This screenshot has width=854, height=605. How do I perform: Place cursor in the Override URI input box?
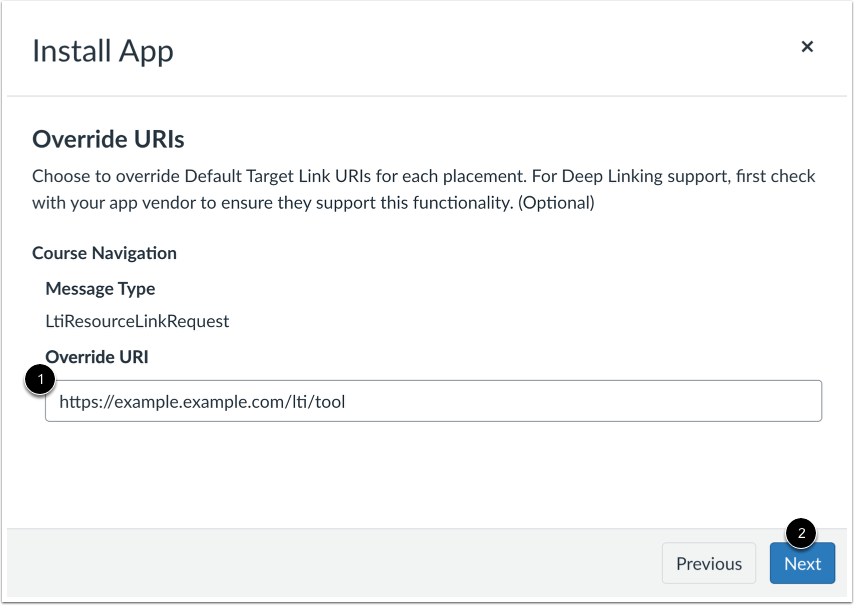(435, 400)
